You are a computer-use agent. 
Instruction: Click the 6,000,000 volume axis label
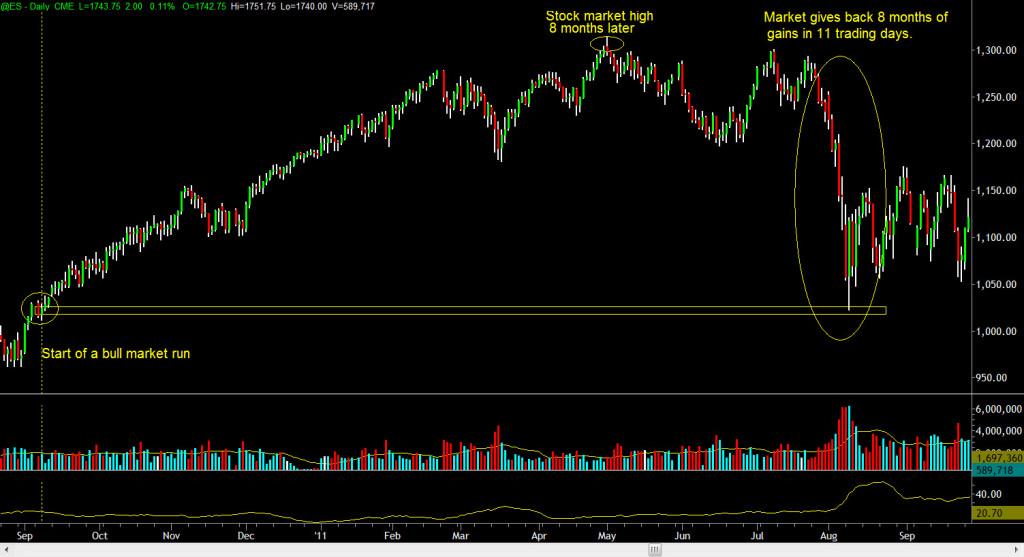tap(997, 409)
